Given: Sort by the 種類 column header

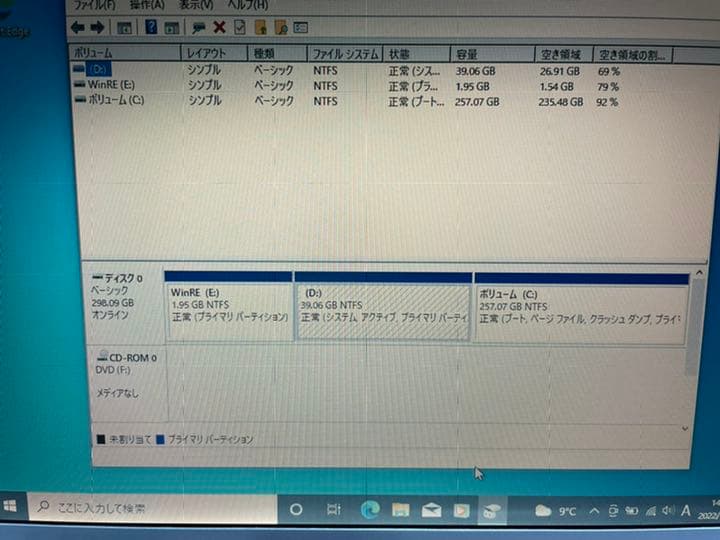Looking at the screenshot, I should 277,54.
